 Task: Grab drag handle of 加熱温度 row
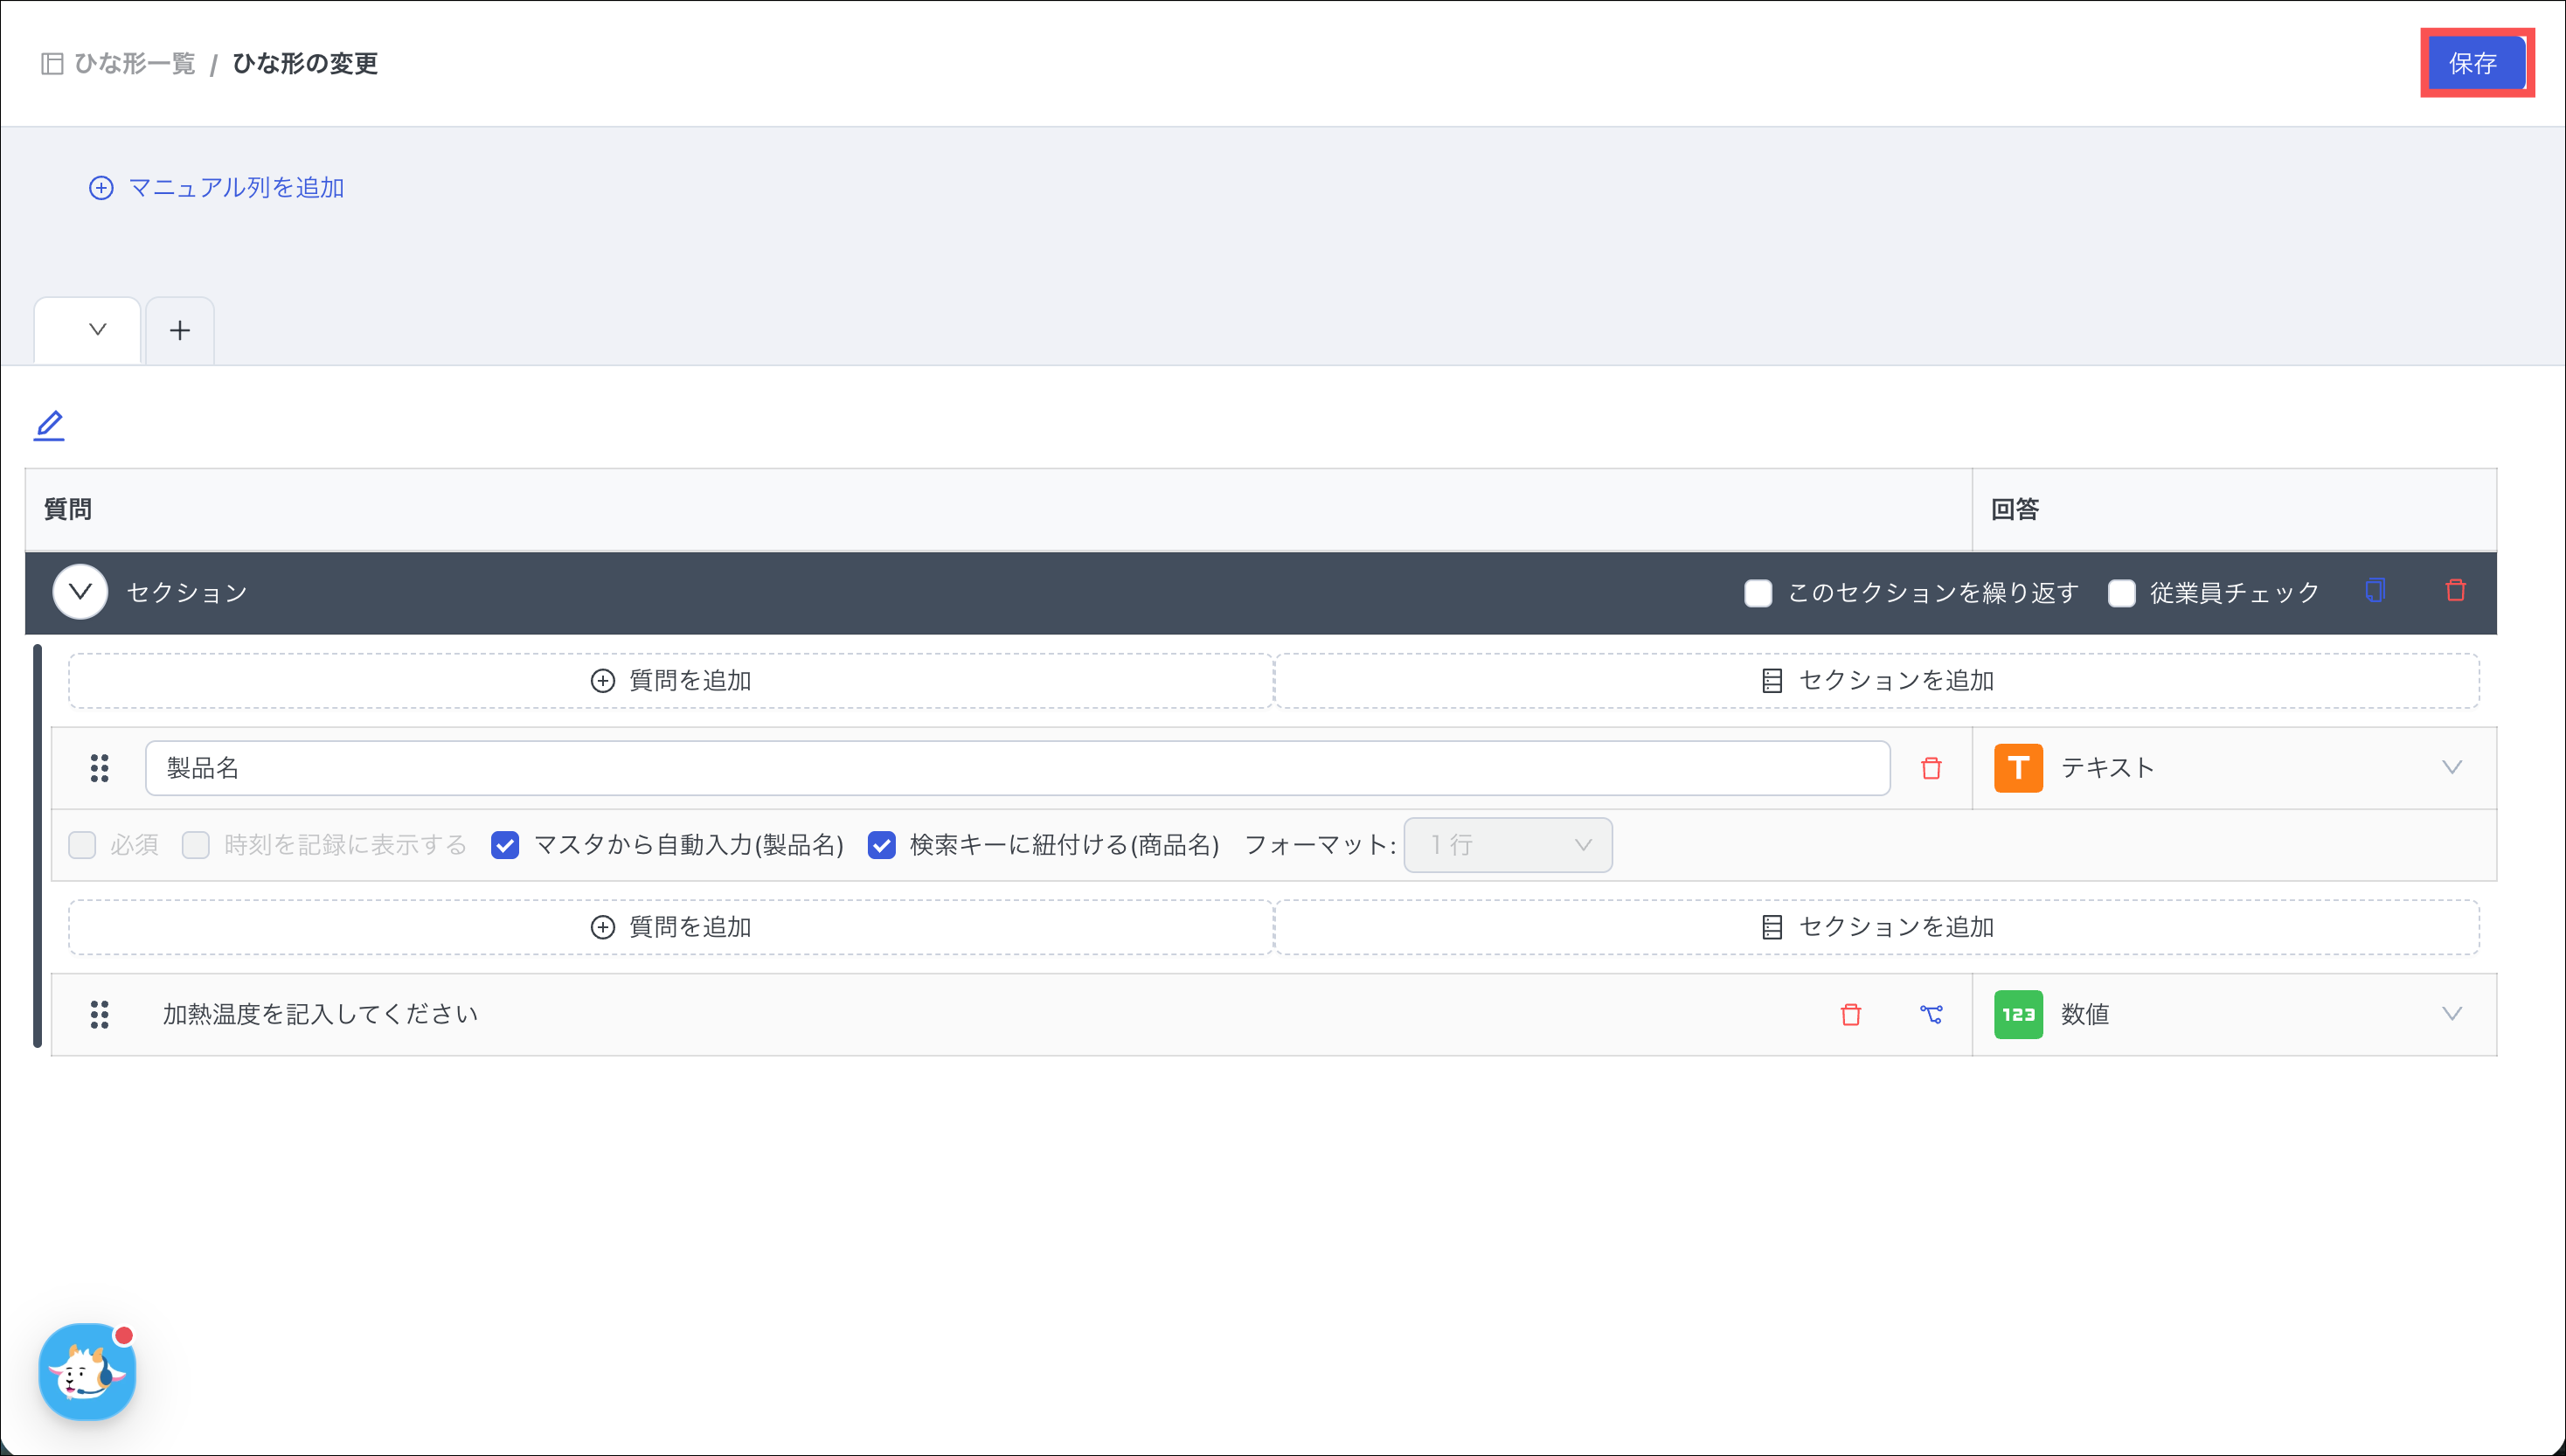click(x=99, y=1014)
